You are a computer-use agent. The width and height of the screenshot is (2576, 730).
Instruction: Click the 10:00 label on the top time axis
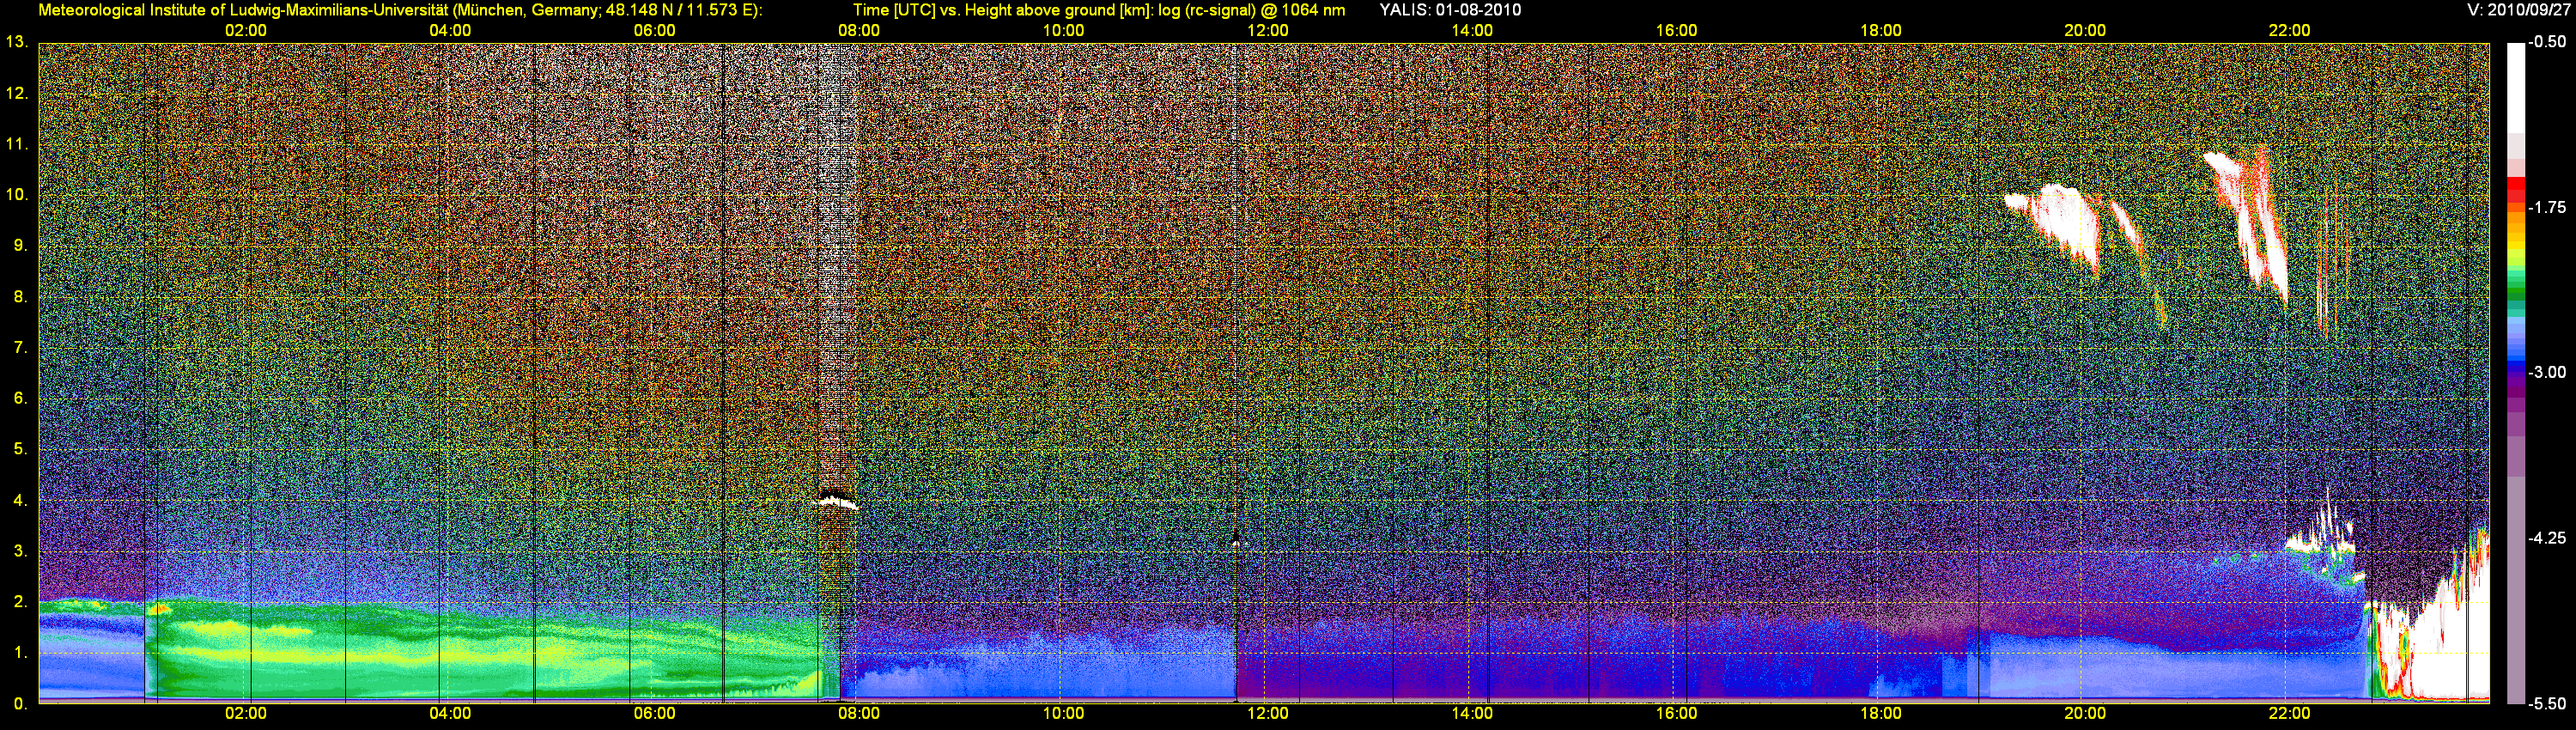(1063, 30)
